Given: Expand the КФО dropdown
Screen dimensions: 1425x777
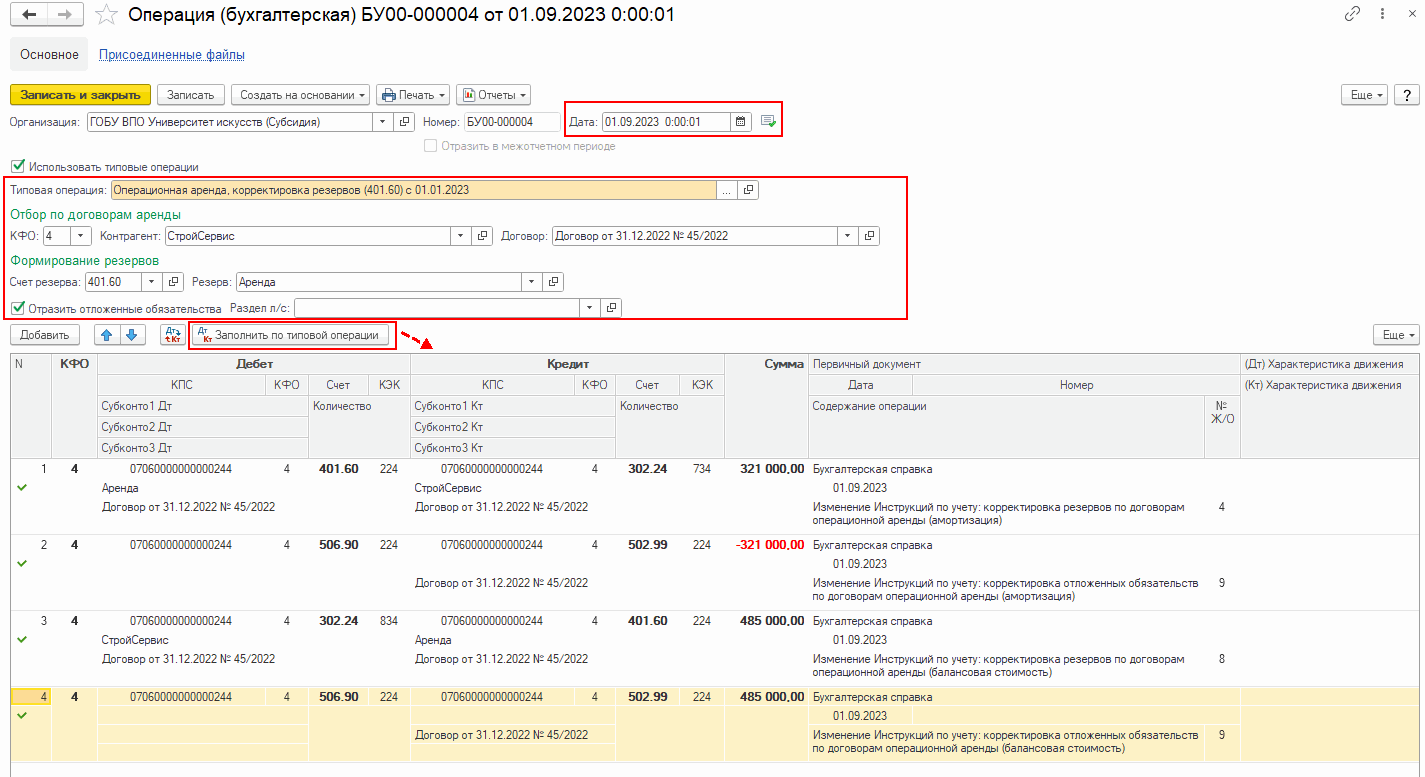Looking at the screenshot, I should point(81,236).
